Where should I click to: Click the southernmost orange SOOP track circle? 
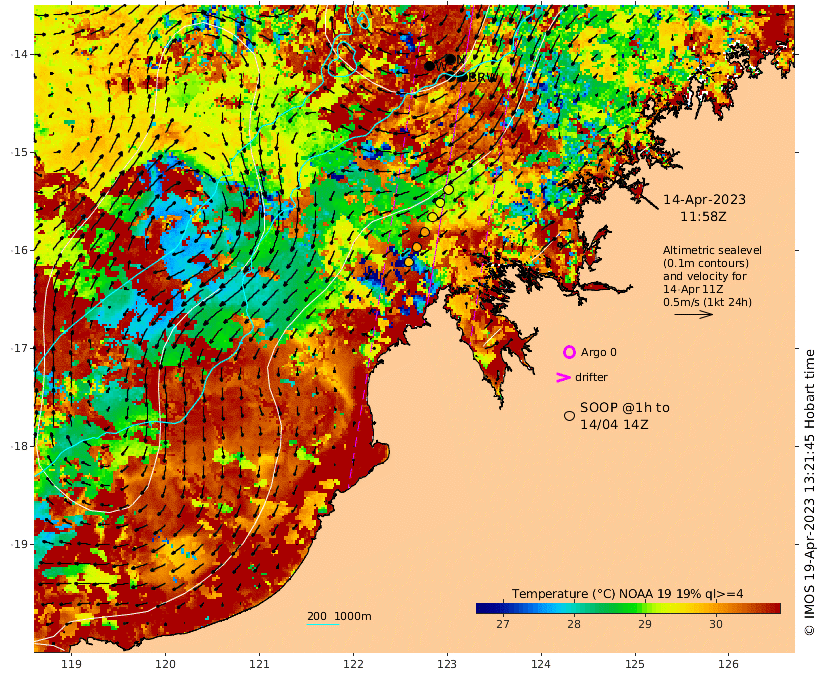pos(408,262)
